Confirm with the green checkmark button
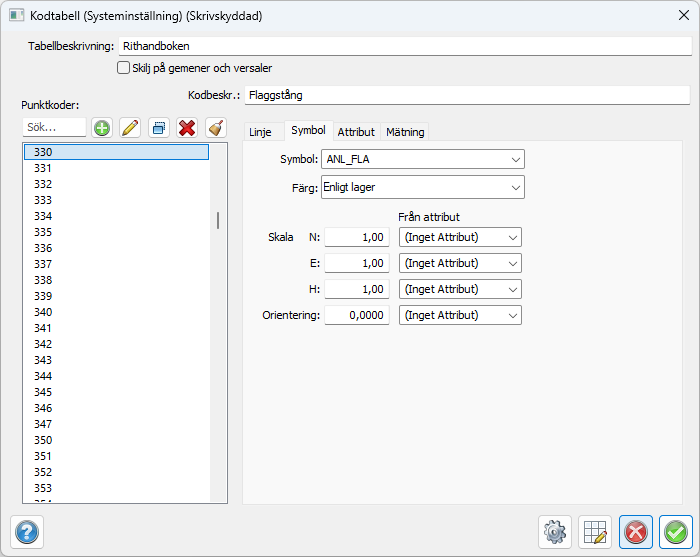Image resolution: width=700 pixels, height=557 pixels. 676,532
